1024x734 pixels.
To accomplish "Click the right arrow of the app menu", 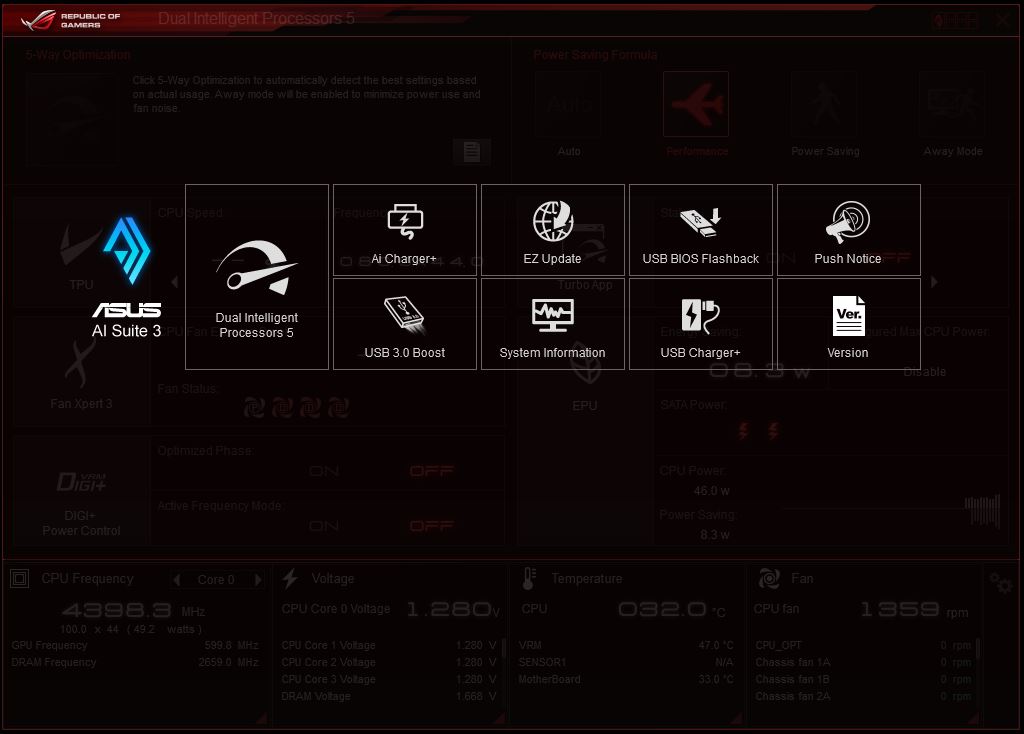I will click(934, 282).
